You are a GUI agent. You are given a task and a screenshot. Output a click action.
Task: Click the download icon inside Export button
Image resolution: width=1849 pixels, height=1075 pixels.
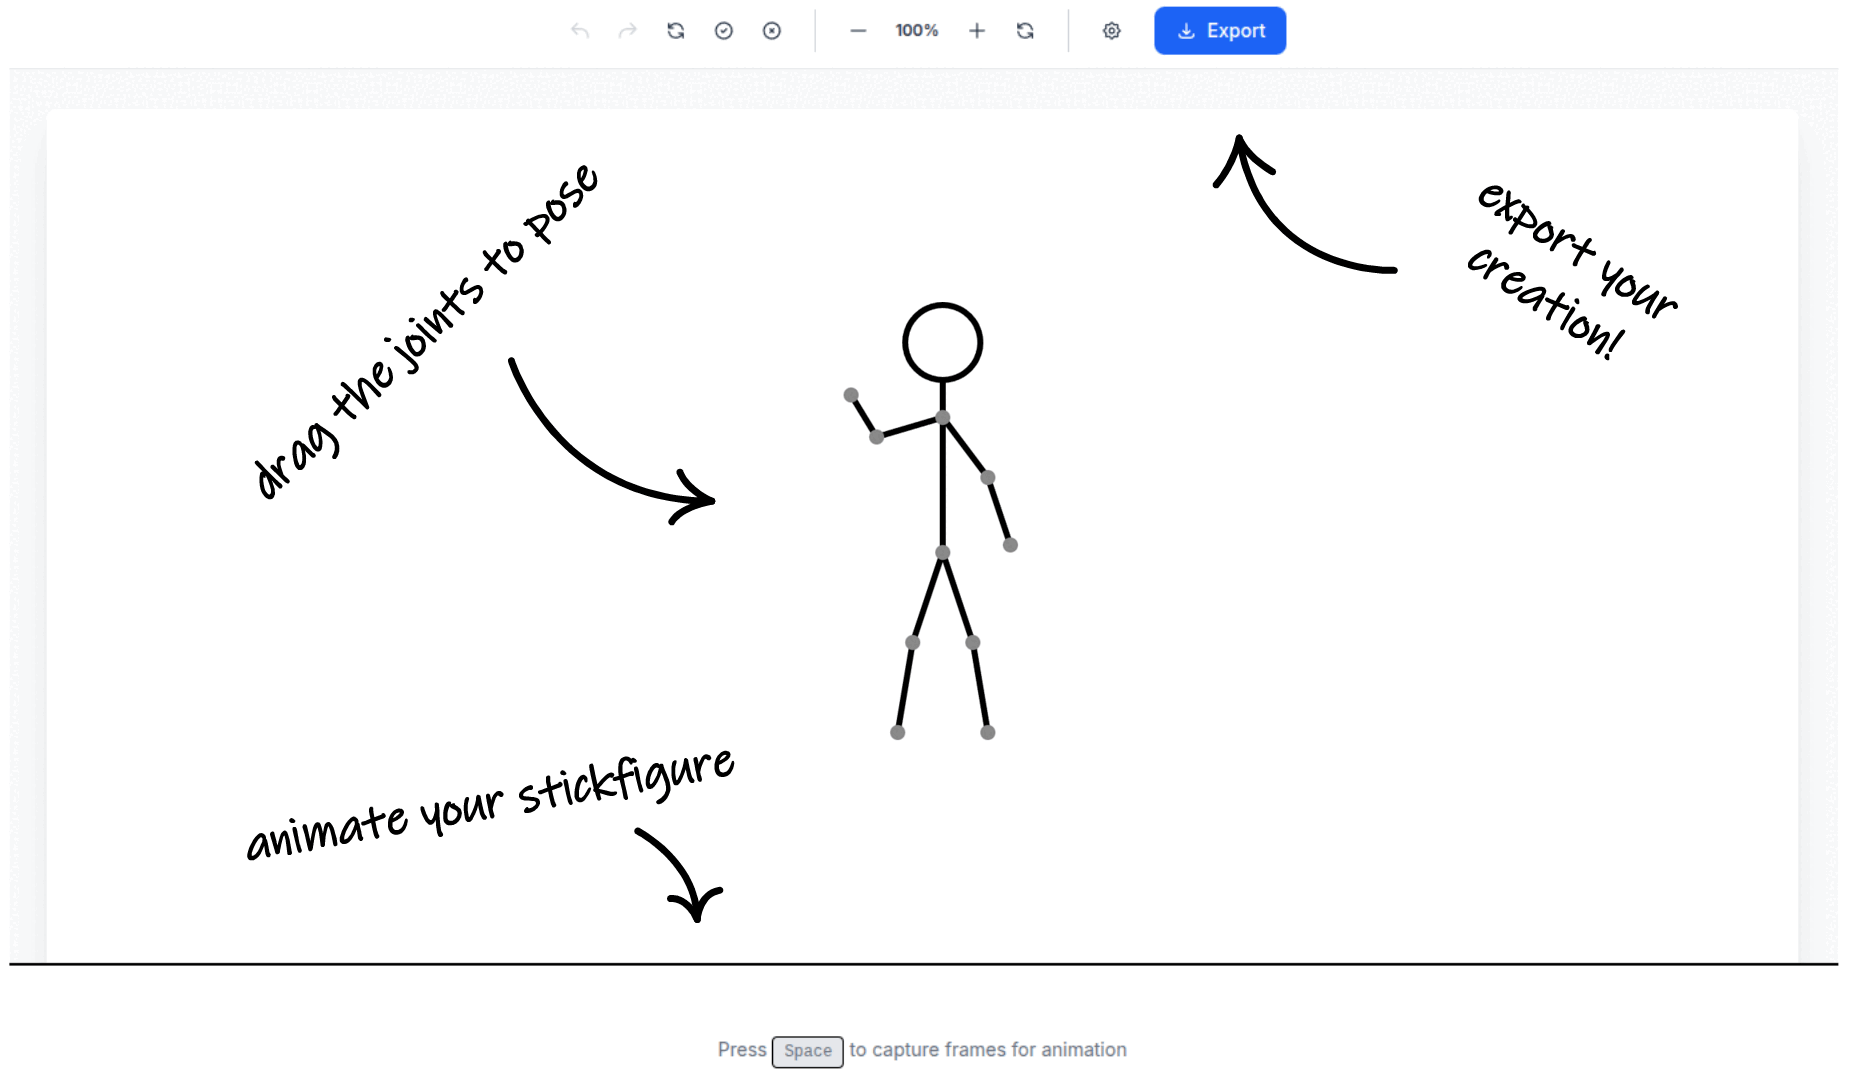tap(1186, 30)
